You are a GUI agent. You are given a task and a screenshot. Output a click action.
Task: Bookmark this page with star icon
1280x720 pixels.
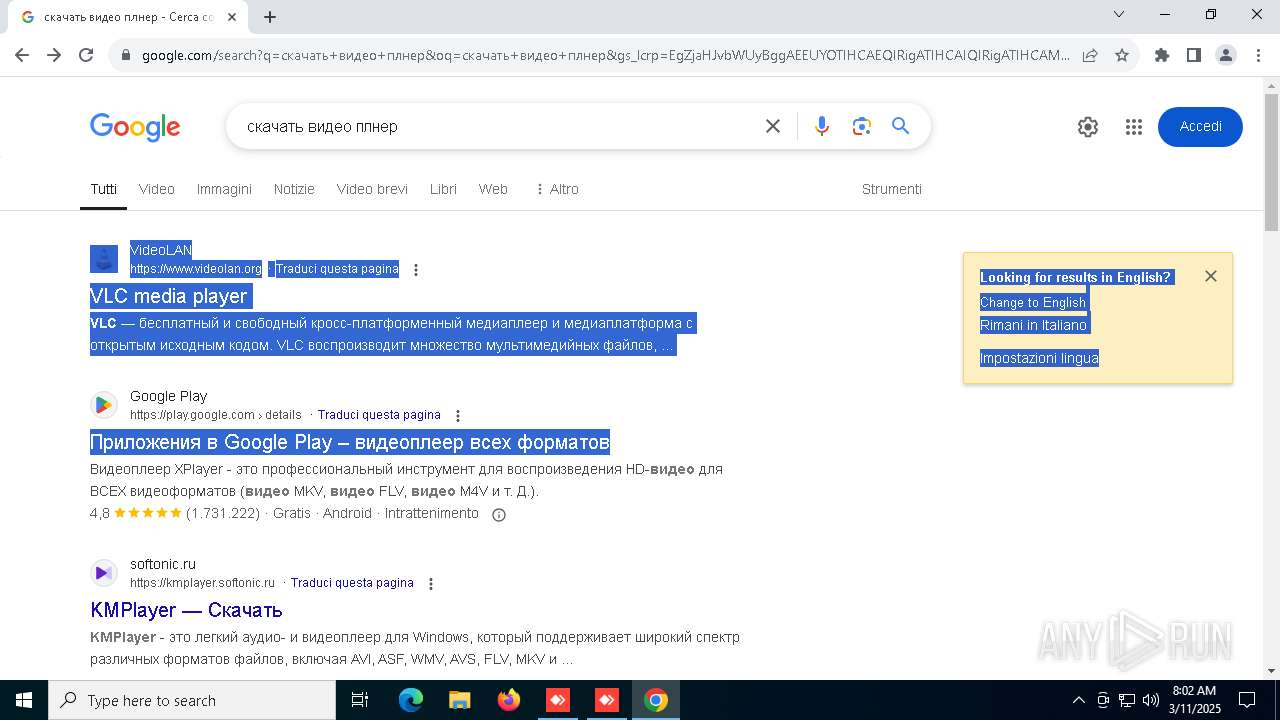coord(1122,55)
